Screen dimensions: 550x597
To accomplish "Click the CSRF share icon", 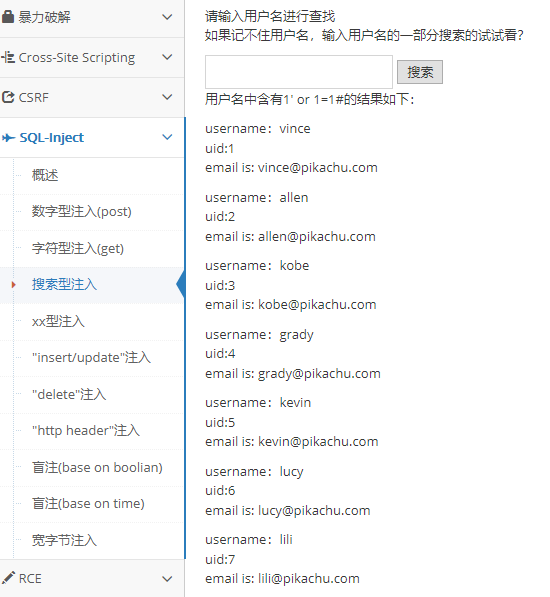I will (x=8, y=97).
